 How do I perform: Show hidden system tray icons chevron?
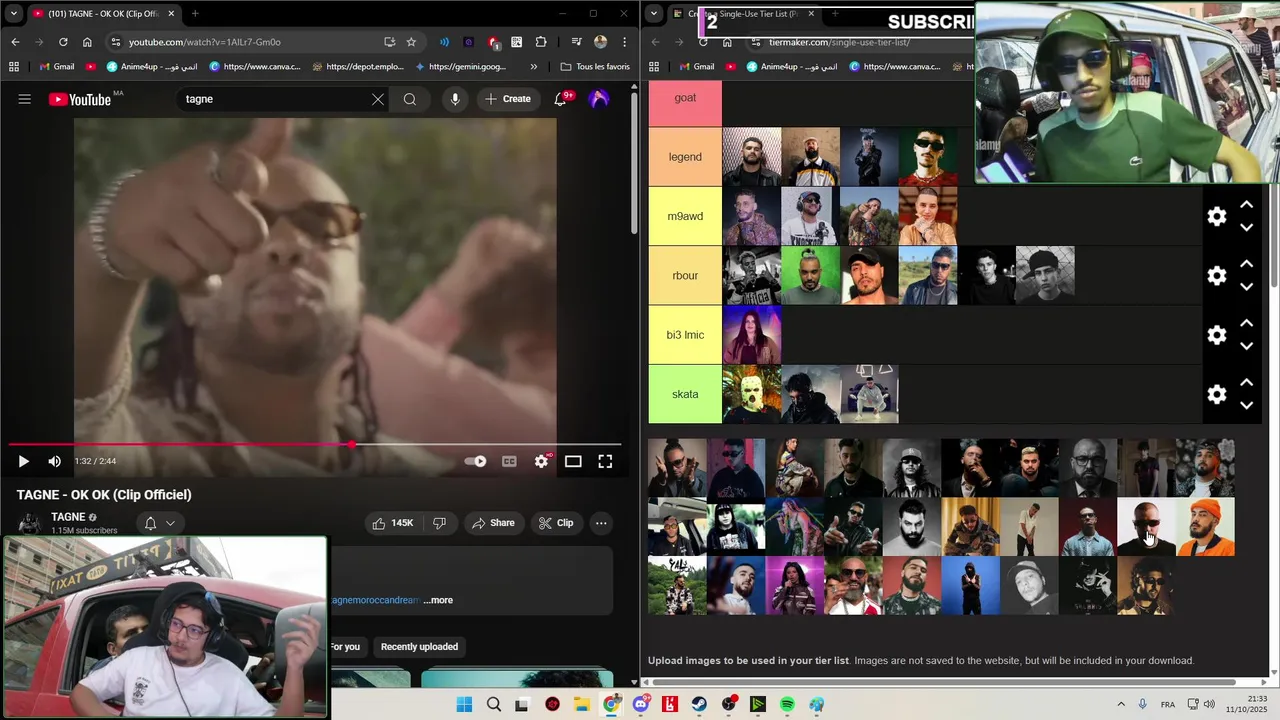pos(1120,704)
